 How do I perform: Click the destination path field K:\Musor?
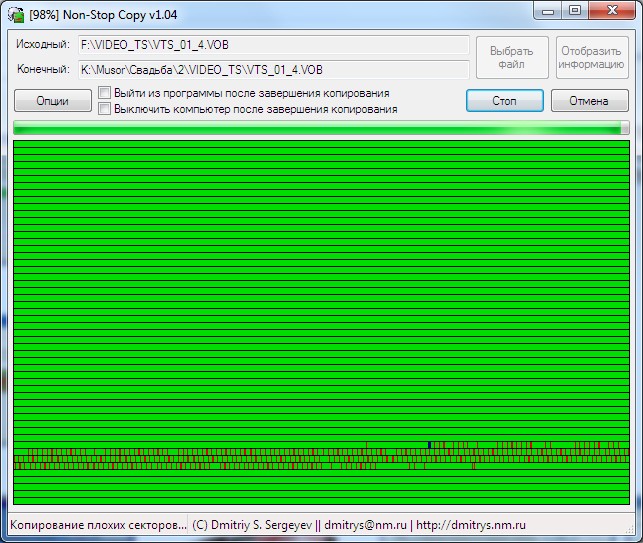tap(274, 70)
